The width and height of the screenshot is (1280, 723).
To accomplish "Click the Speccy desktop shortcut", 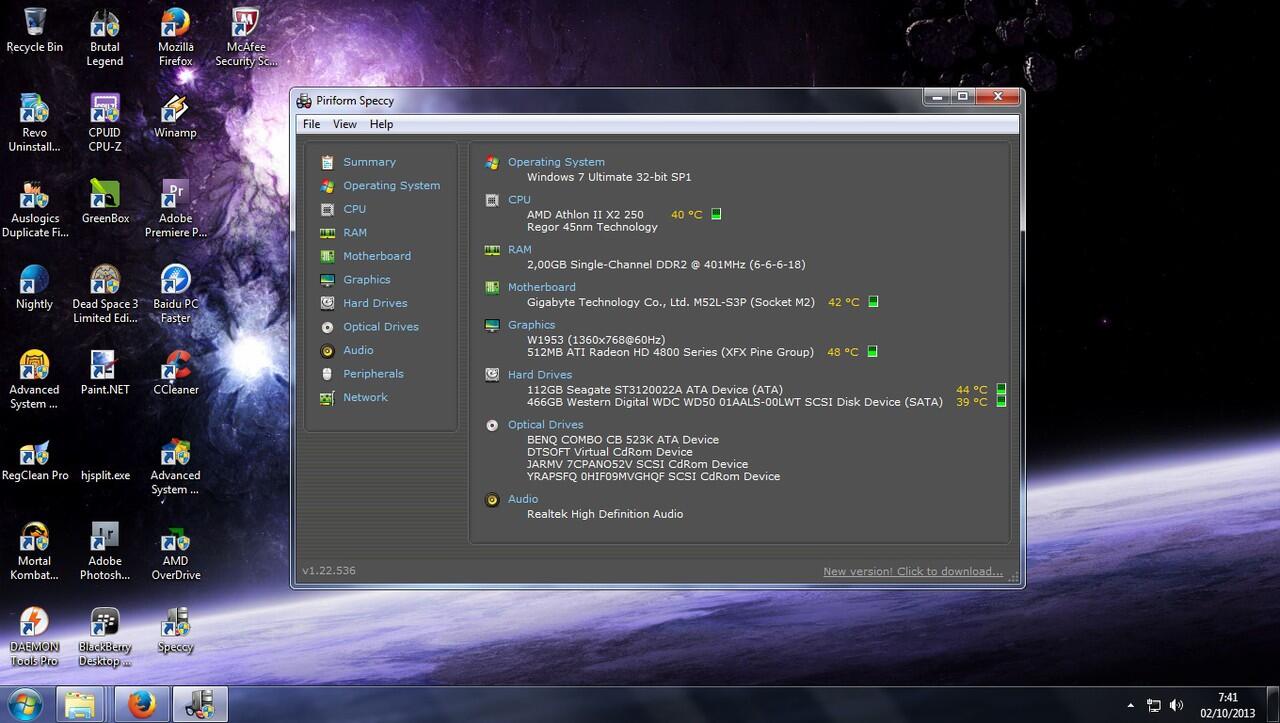I will point(175,632).
